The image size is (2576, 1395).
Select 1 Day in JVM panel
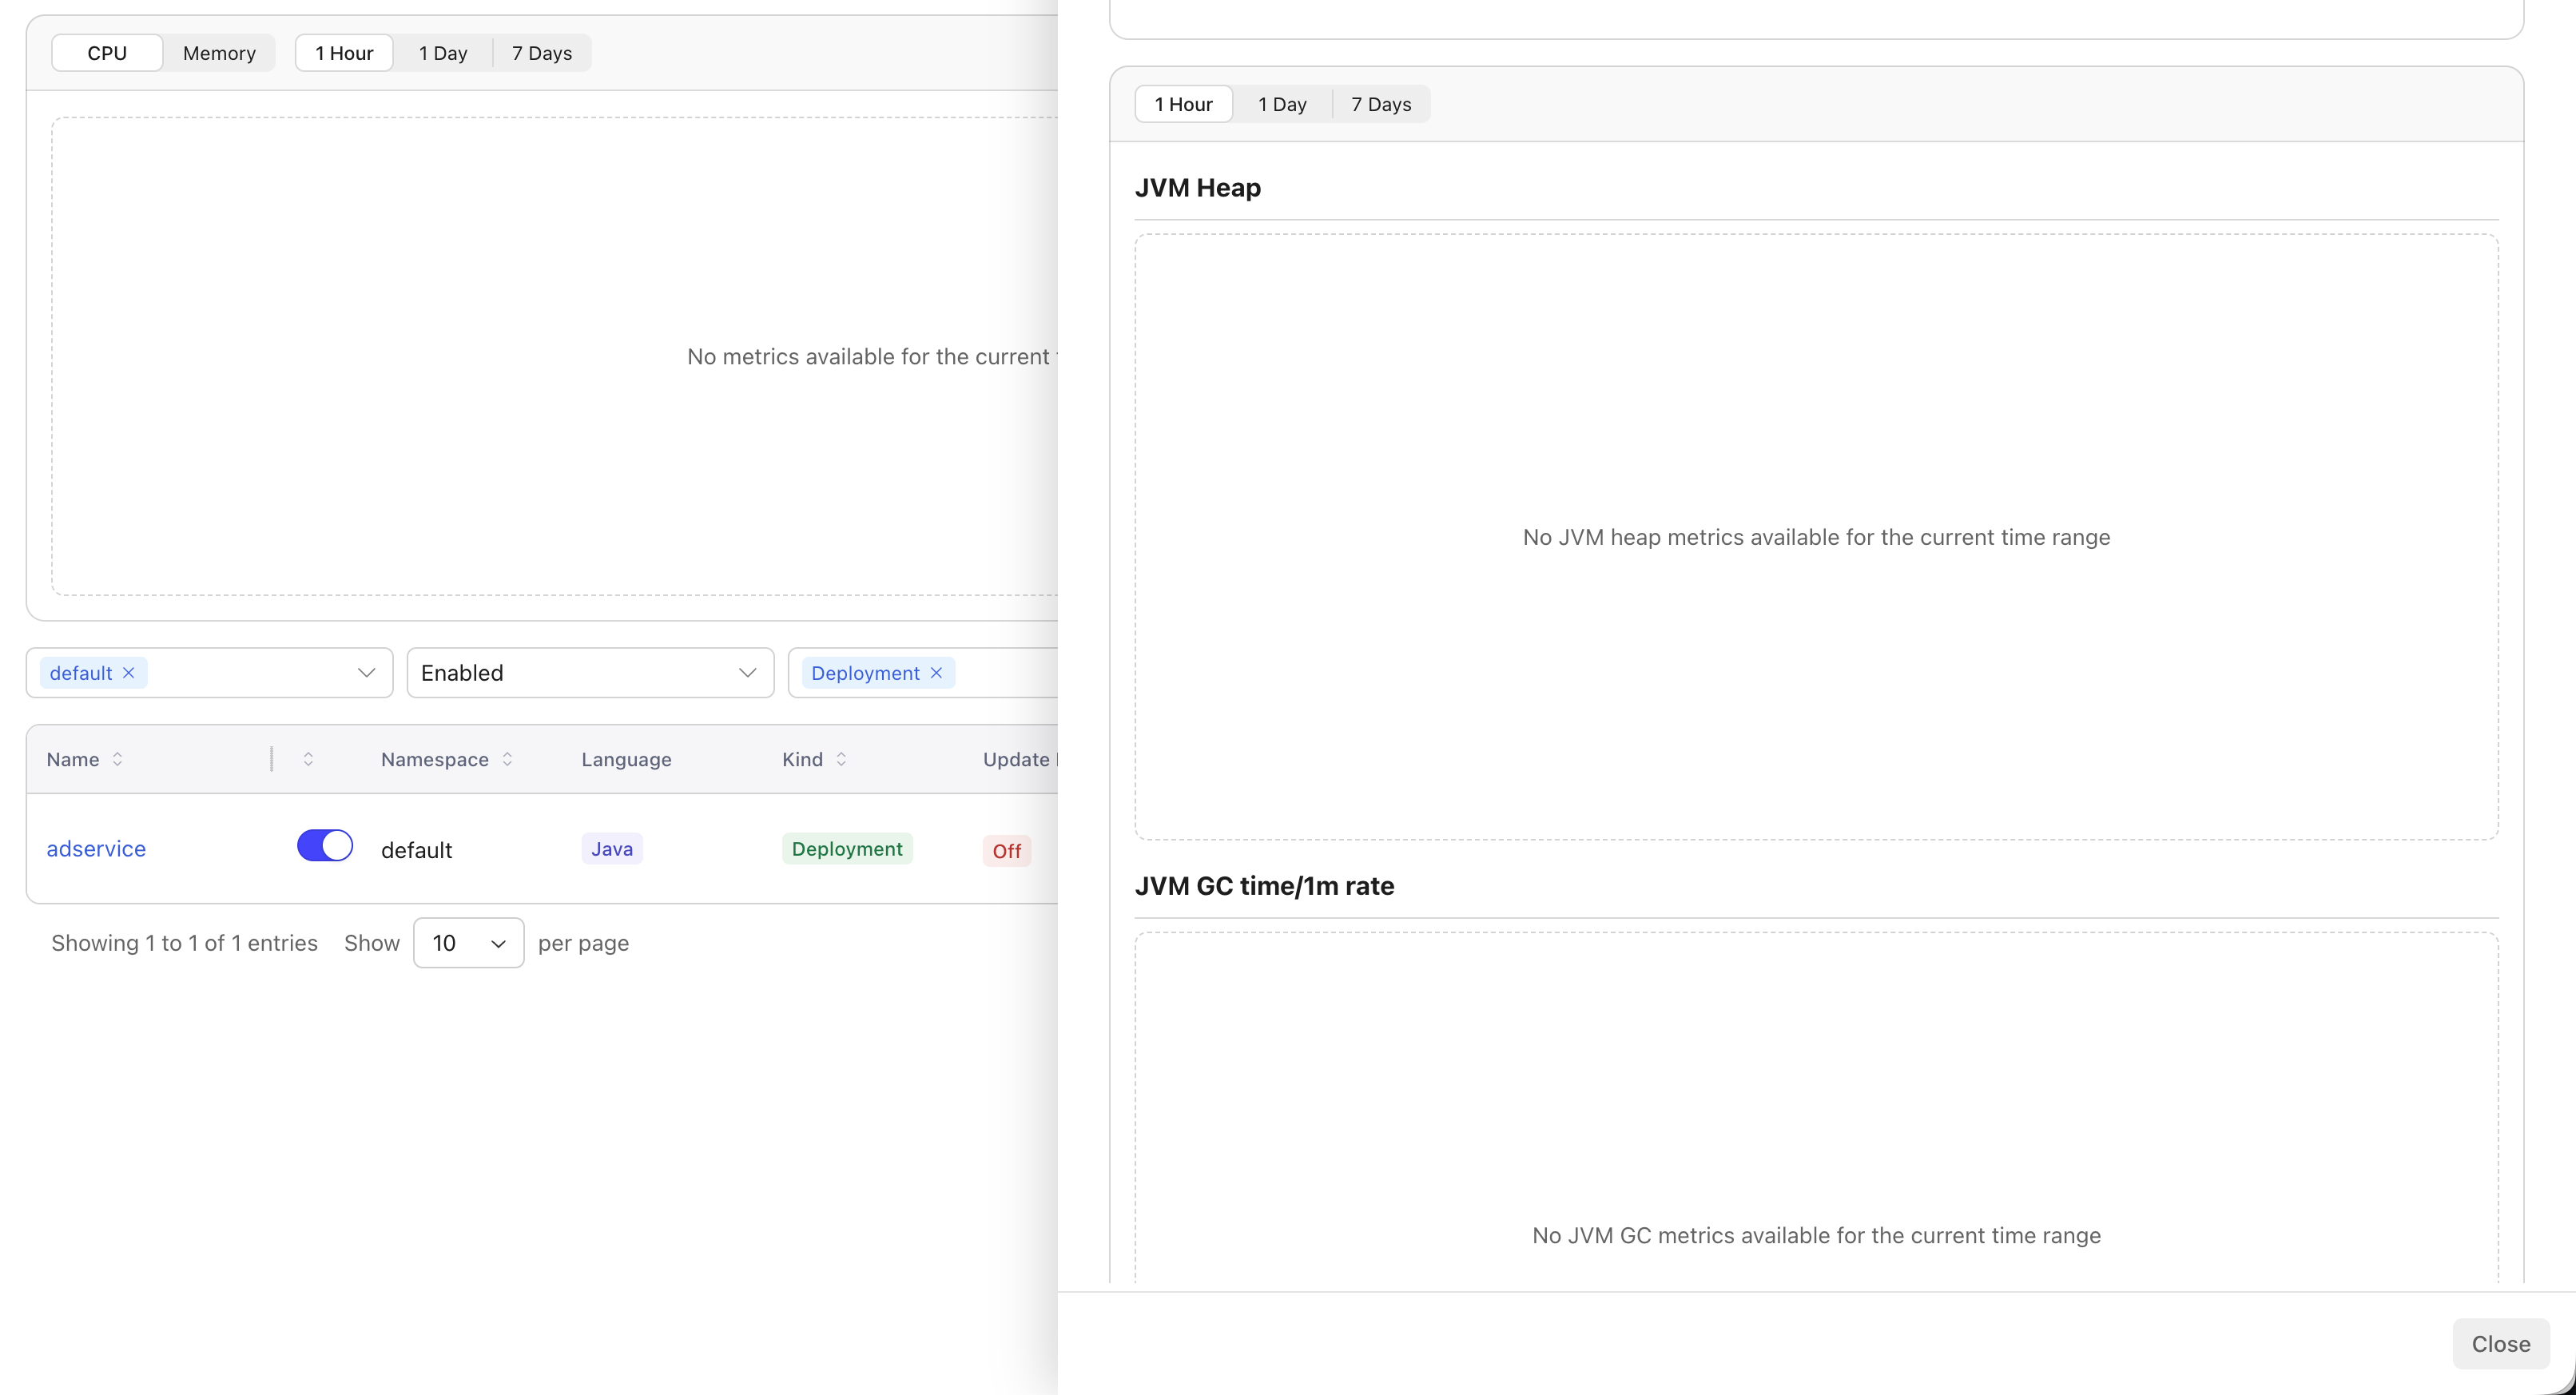[1282, 104]
